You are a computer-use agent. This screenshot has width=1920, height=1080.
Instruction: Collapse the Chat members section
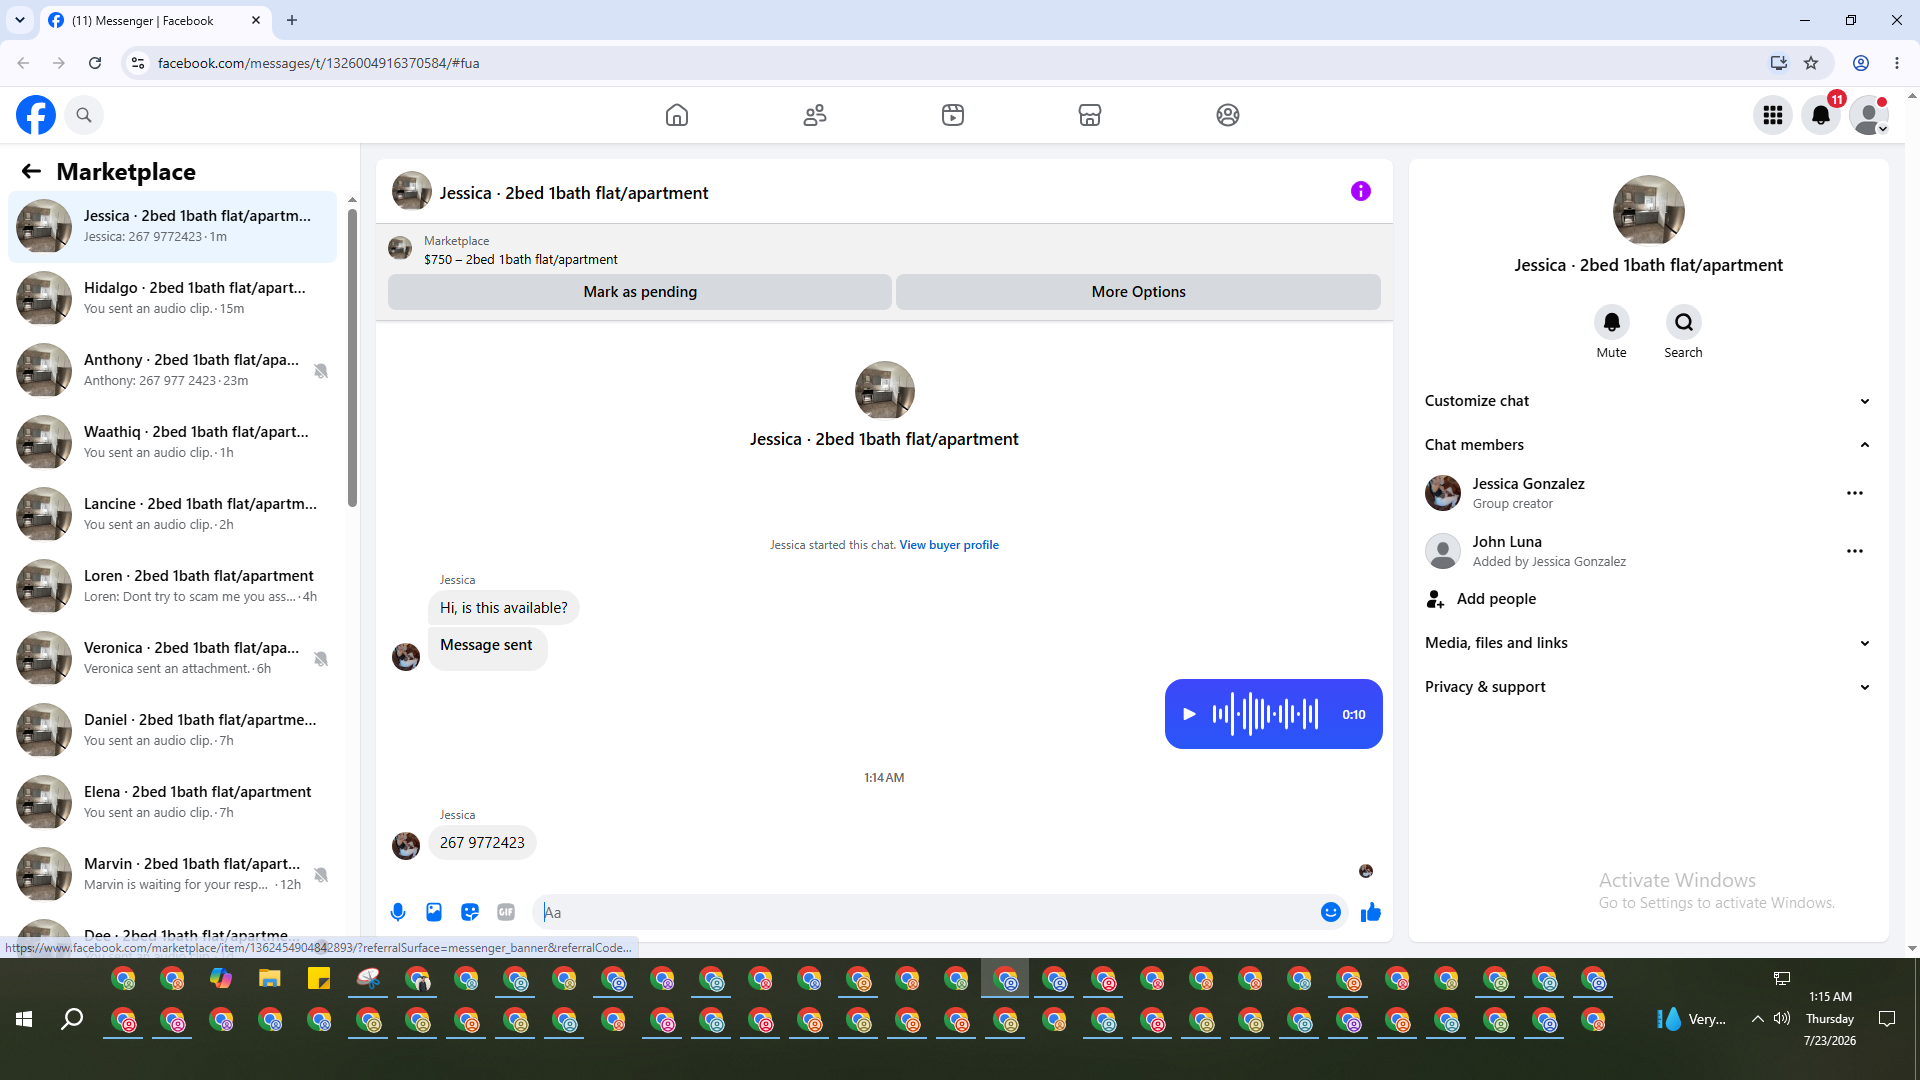pos(1647,445)
